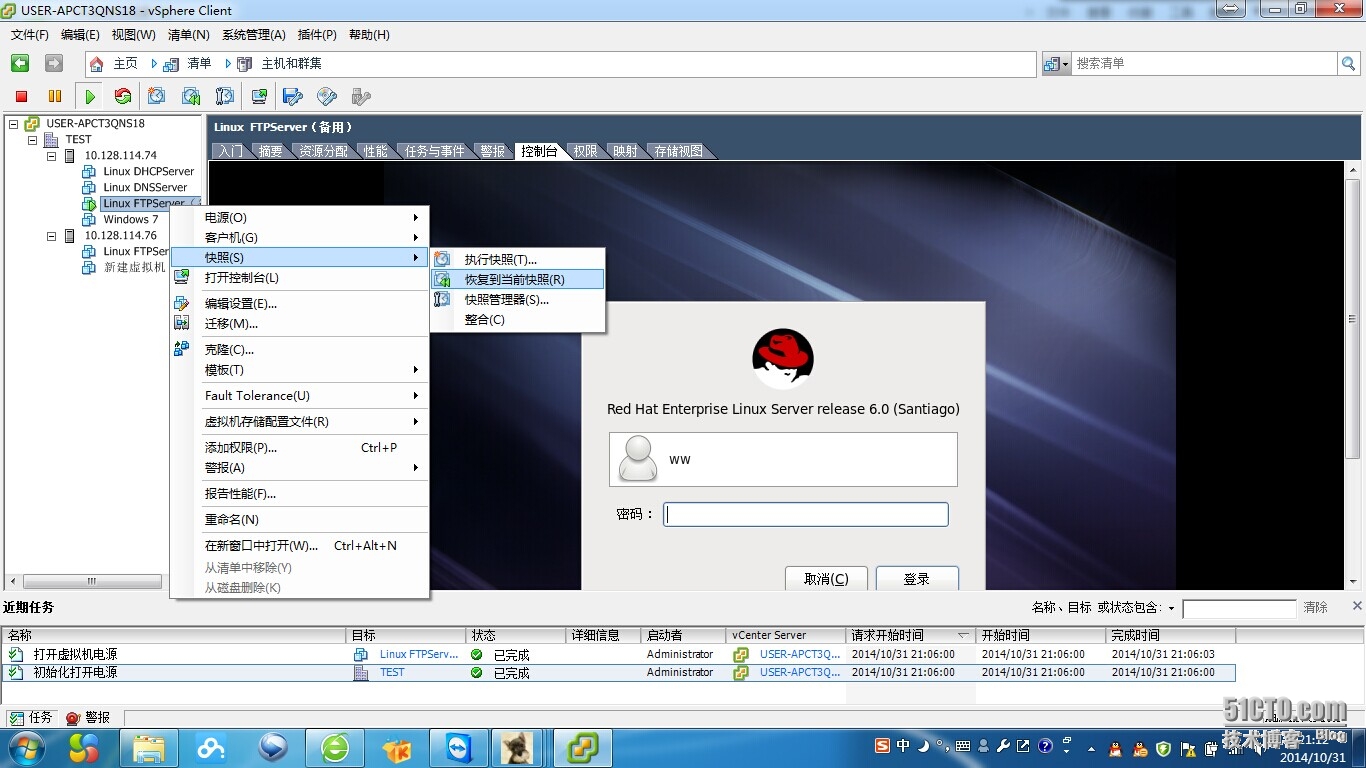Click the floppy drive connect toolbar icon
The image size is (1366, 768).
point(293,96)
